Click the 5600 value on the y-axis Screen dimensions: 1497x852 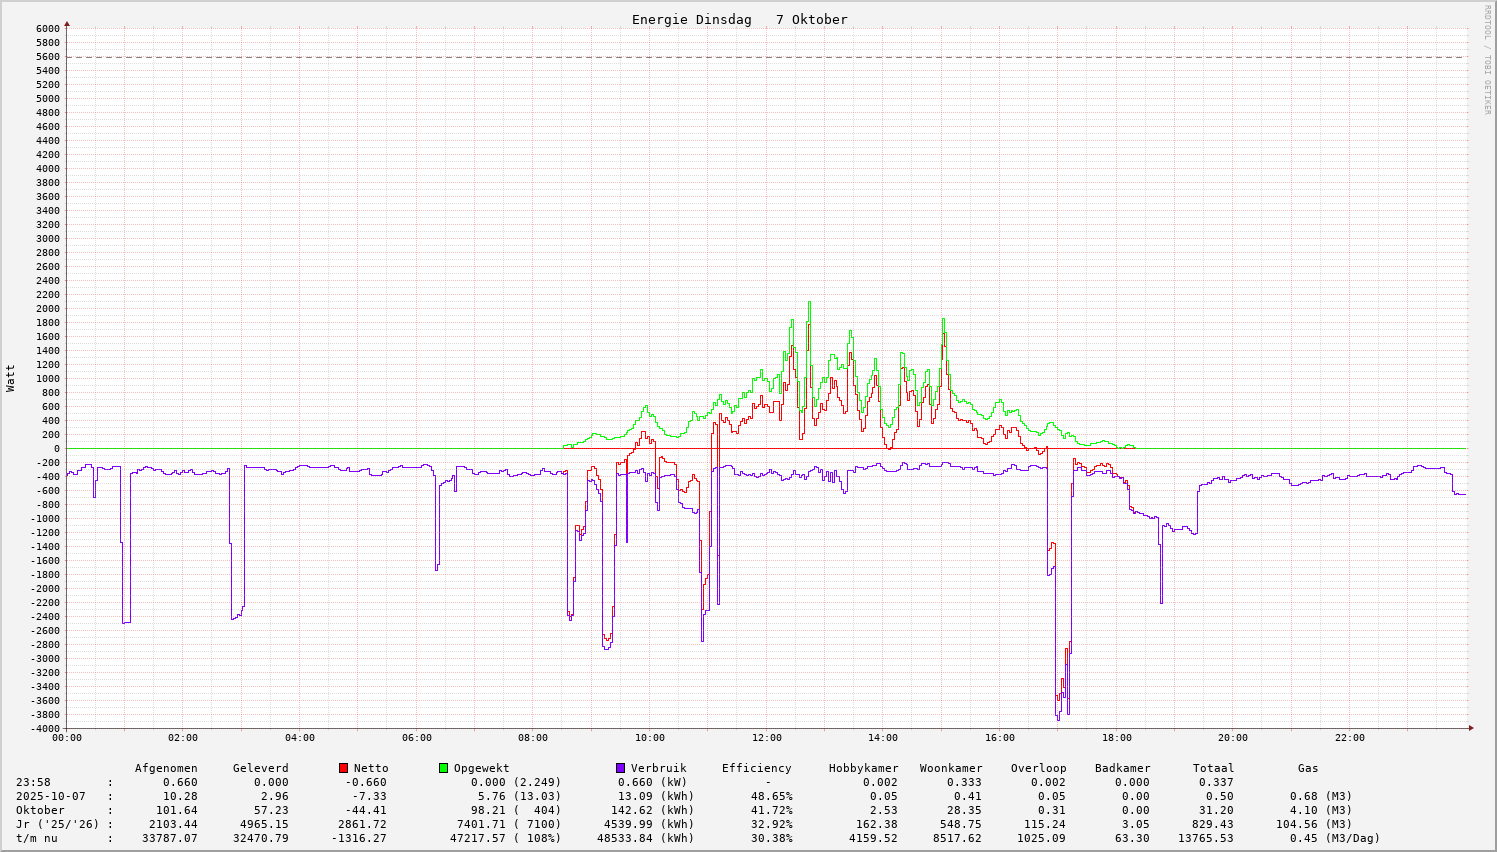[x=48, y=57]
